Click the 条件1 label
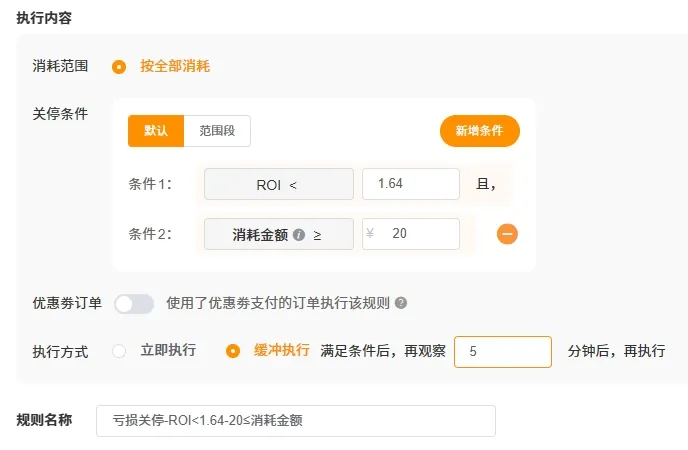 (x=151, y=184)
